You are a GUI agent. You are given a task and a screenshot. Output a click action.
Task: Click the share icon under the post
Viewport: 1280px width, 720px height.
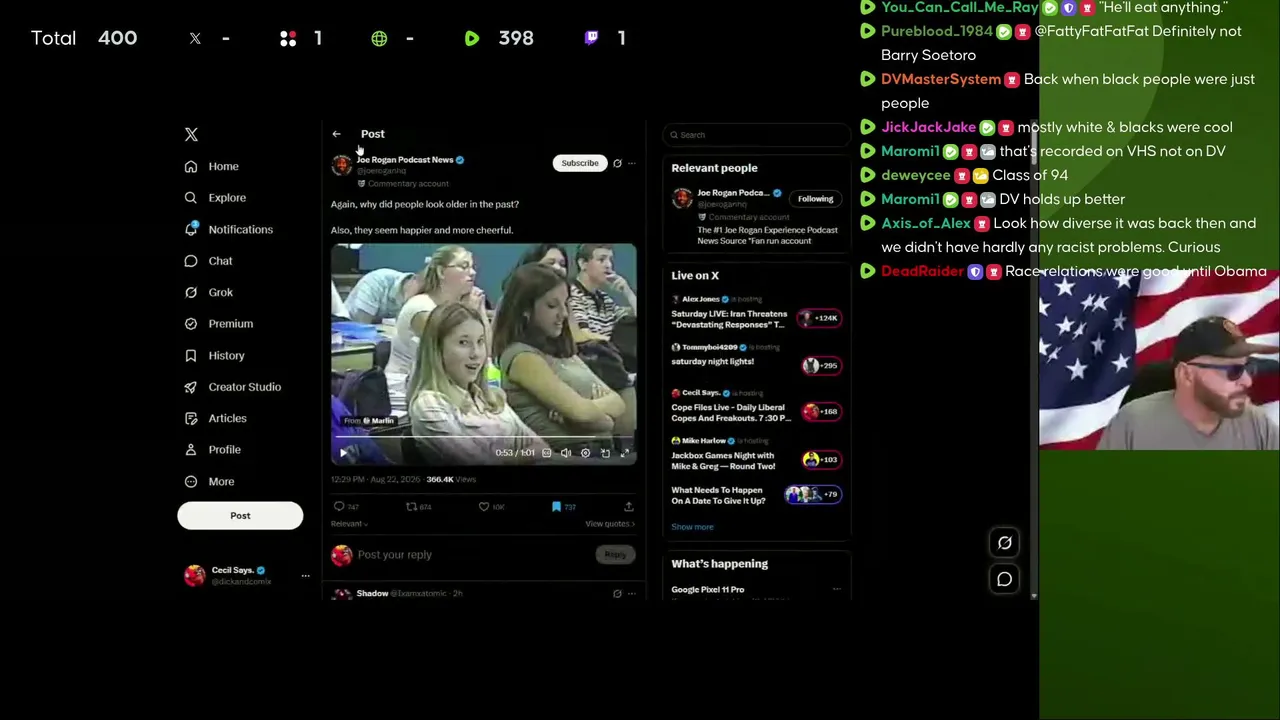click(628, 507)
